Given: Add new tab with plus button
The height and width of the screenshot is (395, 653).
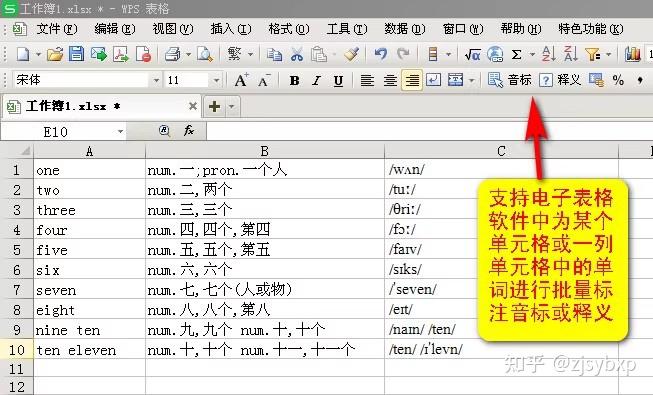Looking at the screenshot, I should click(214, 106).
